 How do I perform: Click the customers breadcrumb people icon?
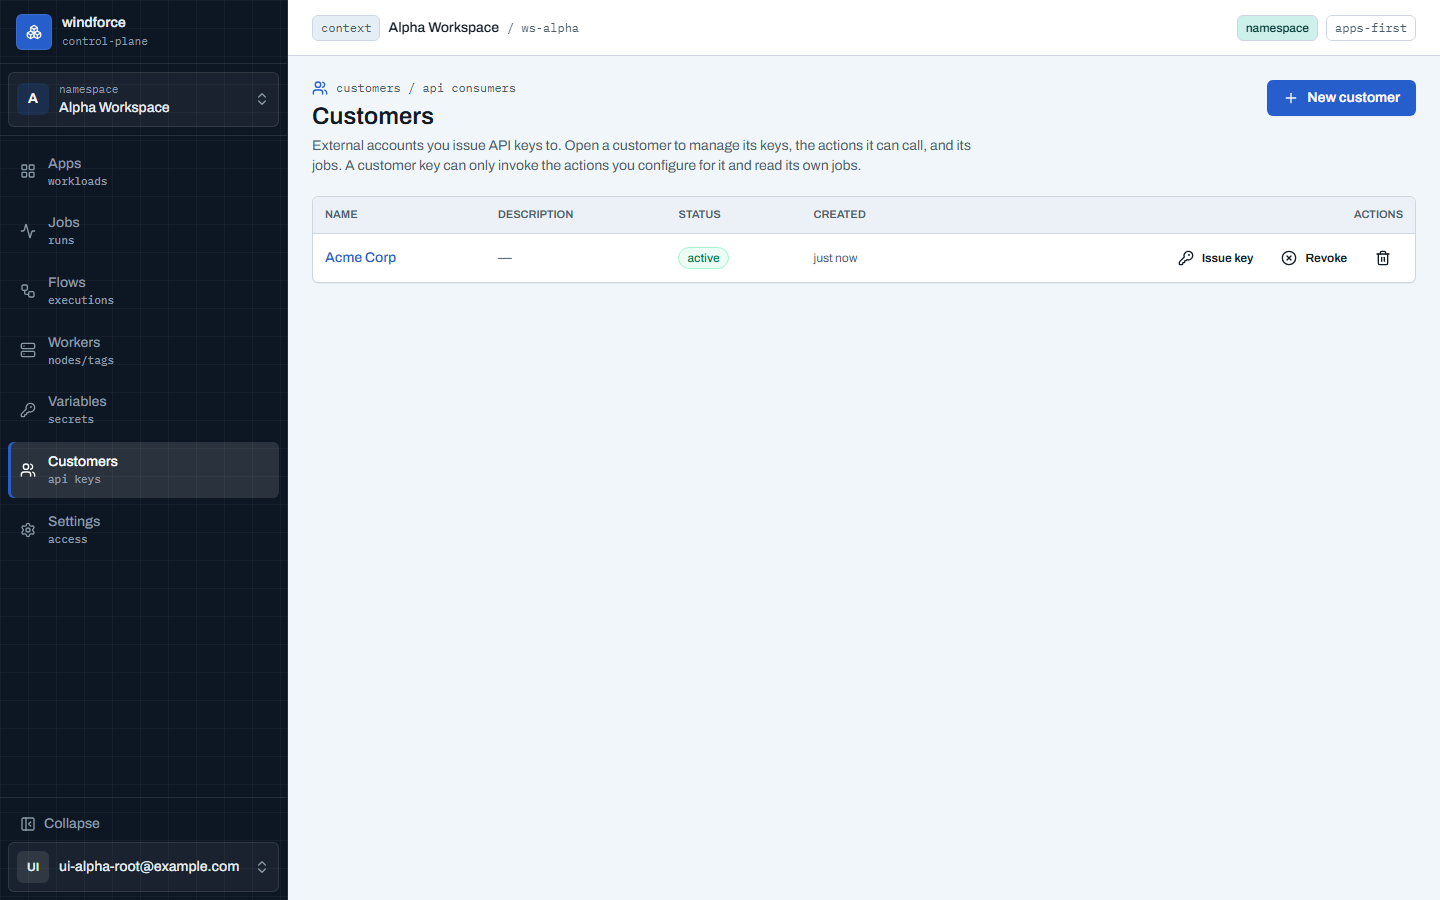pos(320,88)
